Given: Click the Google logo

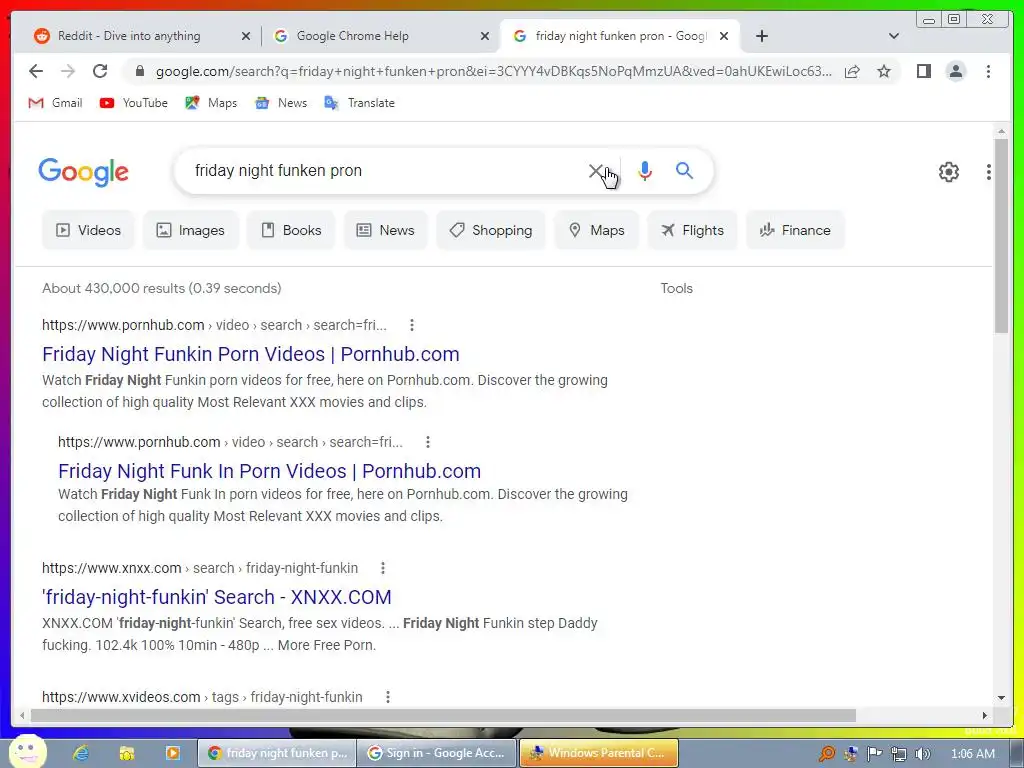Looking at the screenshot, I should point(84,172).
